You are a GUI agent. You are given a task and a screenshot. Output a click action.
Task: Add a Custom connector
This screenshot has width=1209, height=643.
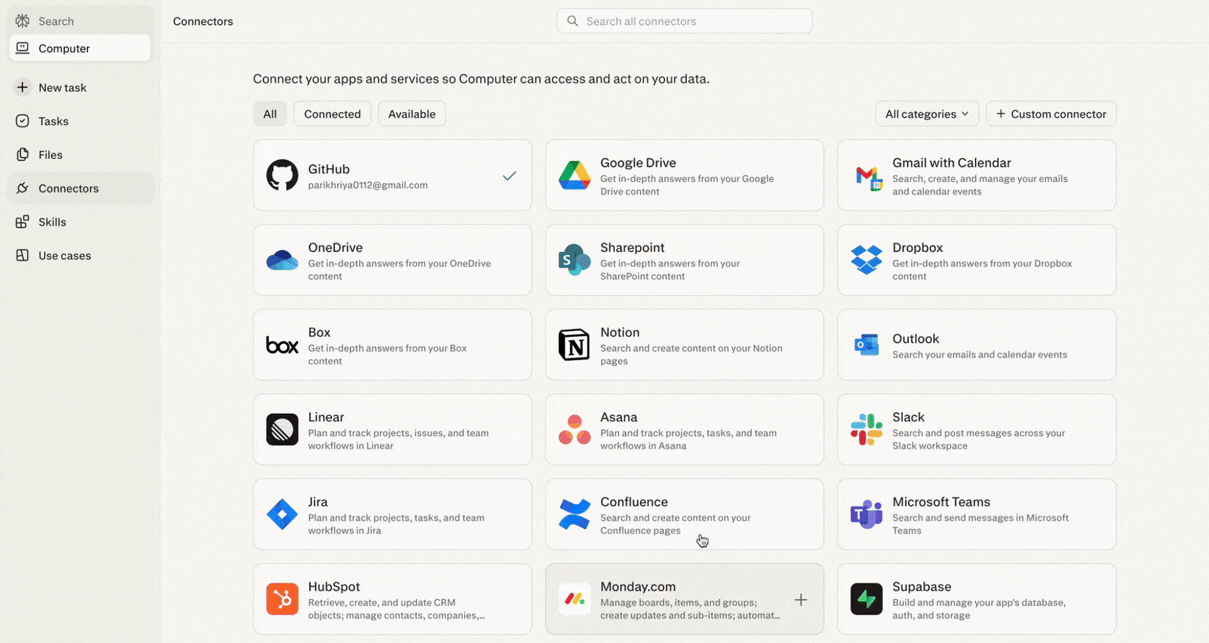click(1051, 114)
